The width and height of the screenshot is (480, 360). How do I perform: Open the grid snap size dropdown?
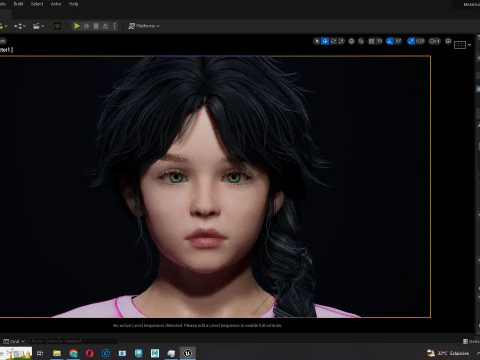379,41
